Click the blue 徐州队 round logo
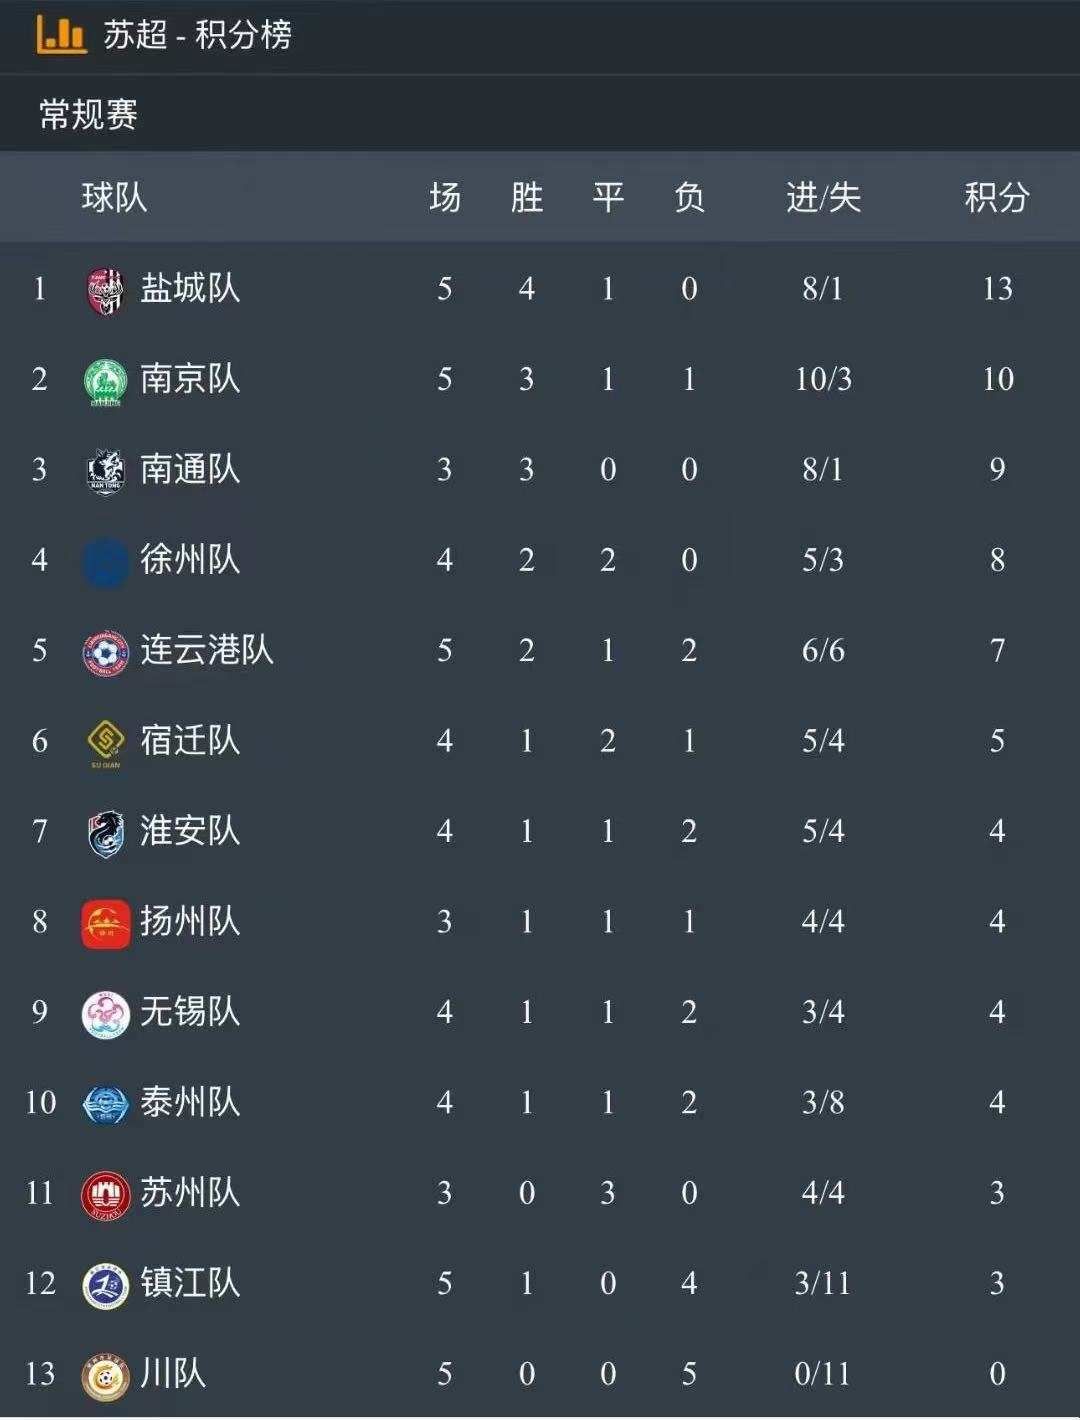Viewport: 1080px width, 1420px height. [x=105, y=562]
